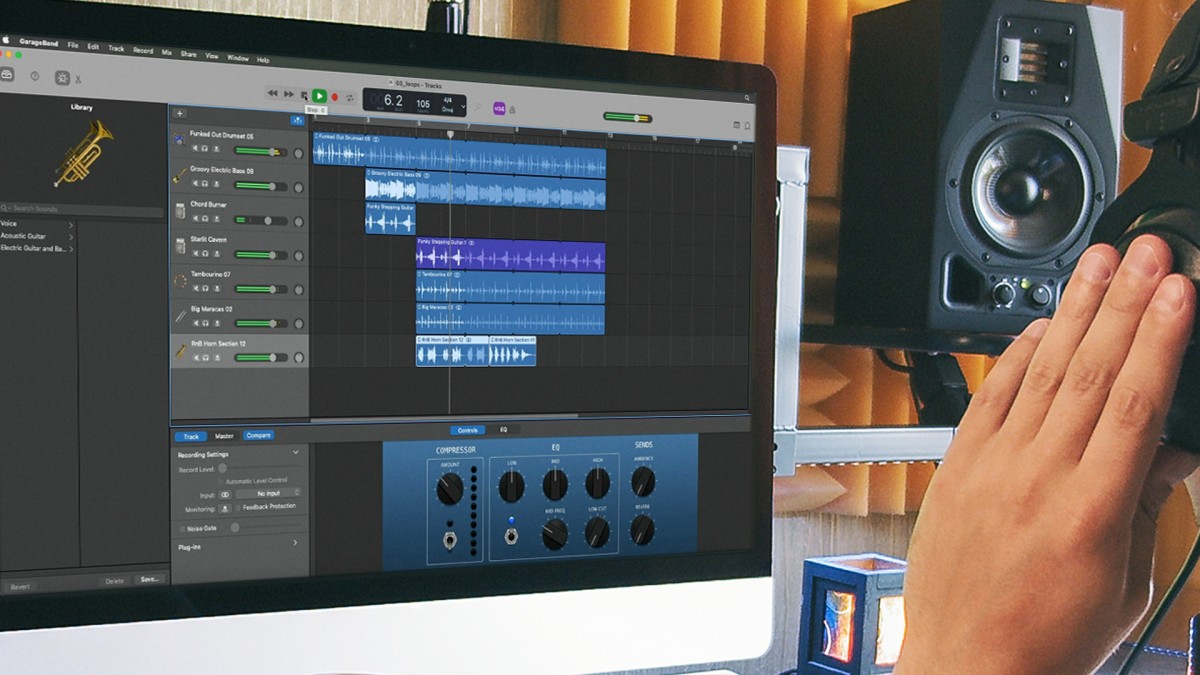Click the add track plus button
The height and width of the screenshot is (675, 1200).
click(x=180, y=113)
